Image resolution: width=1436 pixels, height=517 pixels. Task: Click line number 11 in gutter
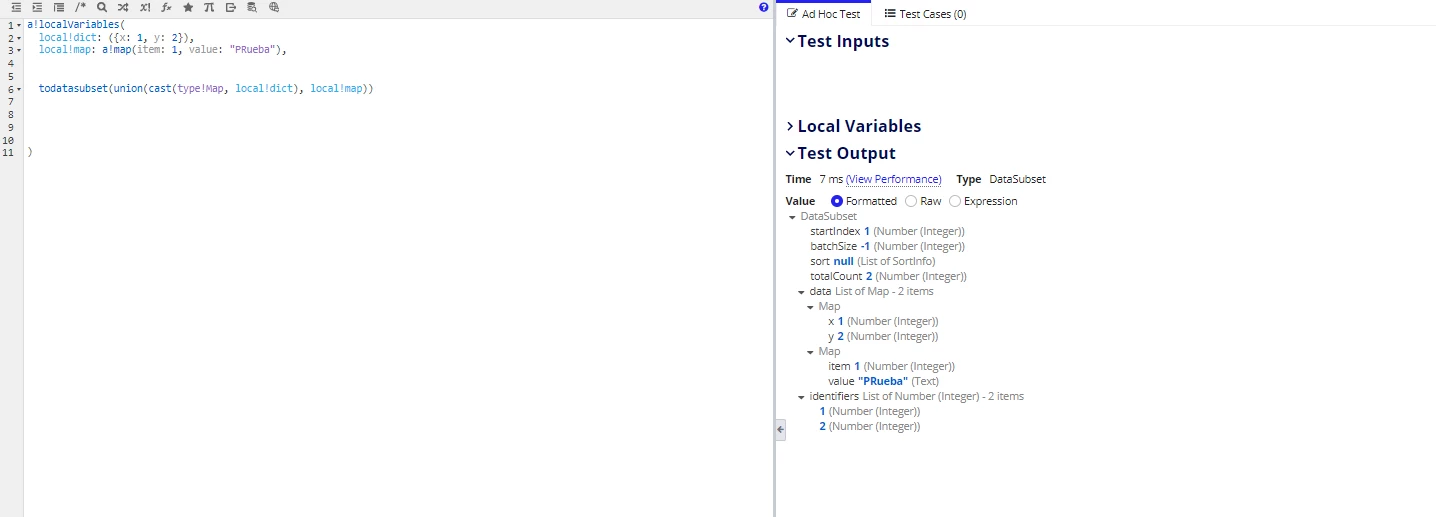pos(8,153)
